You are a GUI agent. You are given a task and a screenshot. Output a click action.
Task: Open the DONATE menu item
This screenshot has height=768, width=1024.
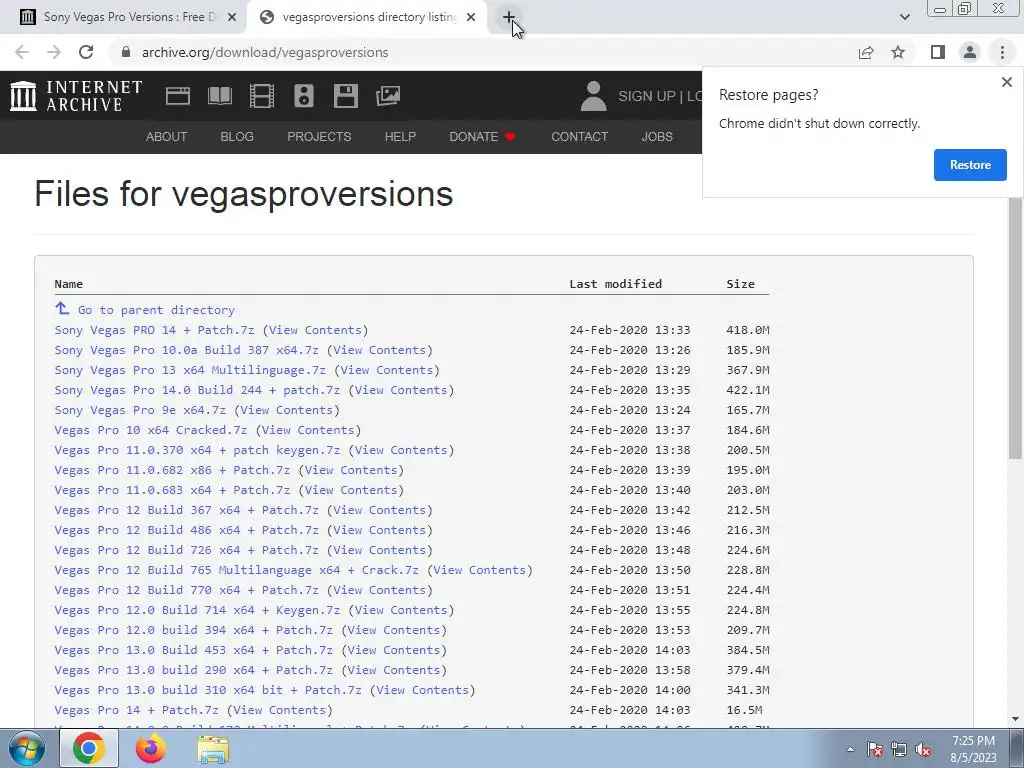[x=482, y=136]
